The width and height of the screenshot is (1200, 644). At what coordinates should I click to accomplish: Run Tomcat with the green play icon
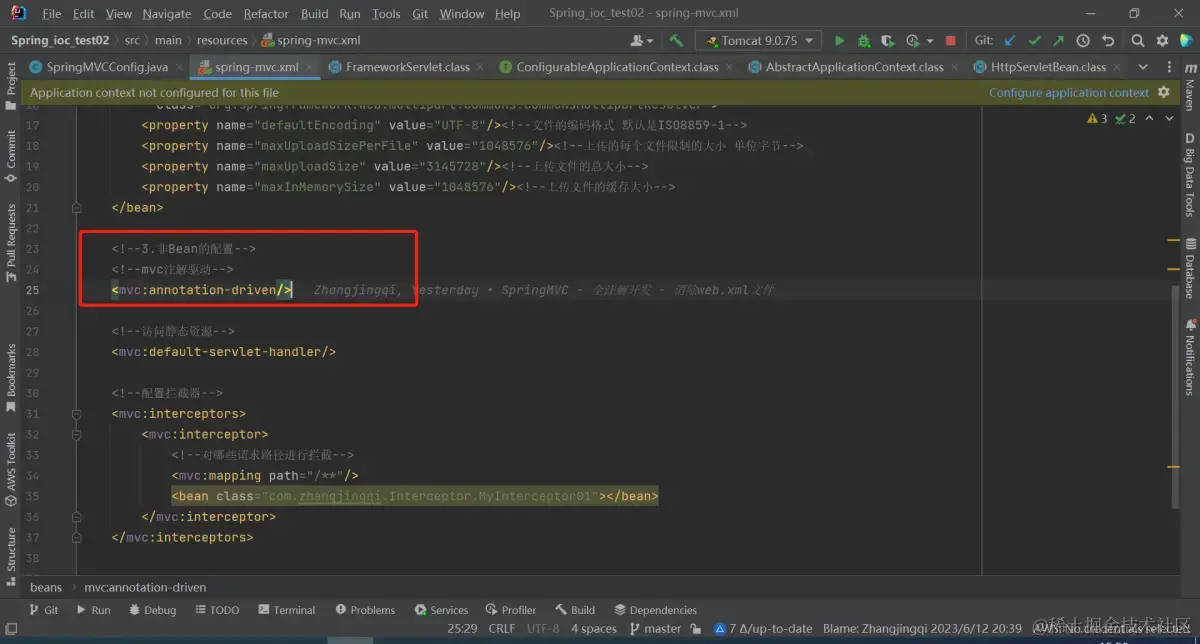coord(839,41)
